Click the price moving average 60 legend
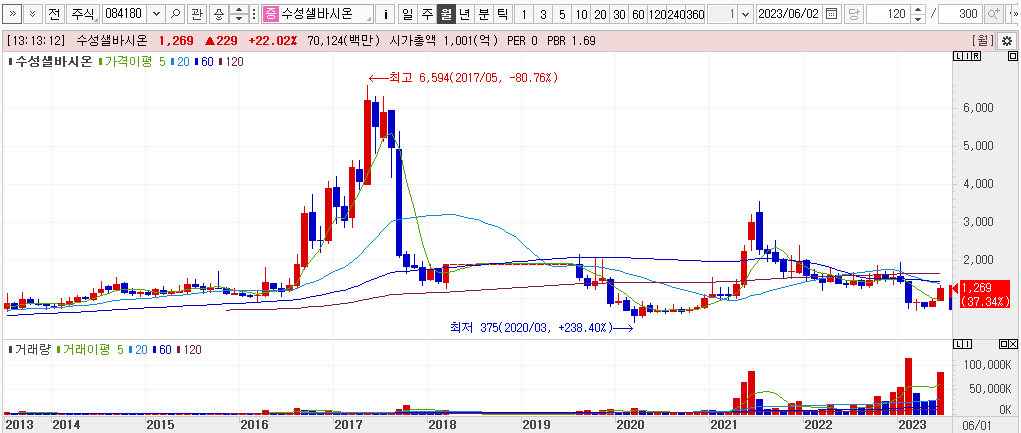 [x=205, y=64]
